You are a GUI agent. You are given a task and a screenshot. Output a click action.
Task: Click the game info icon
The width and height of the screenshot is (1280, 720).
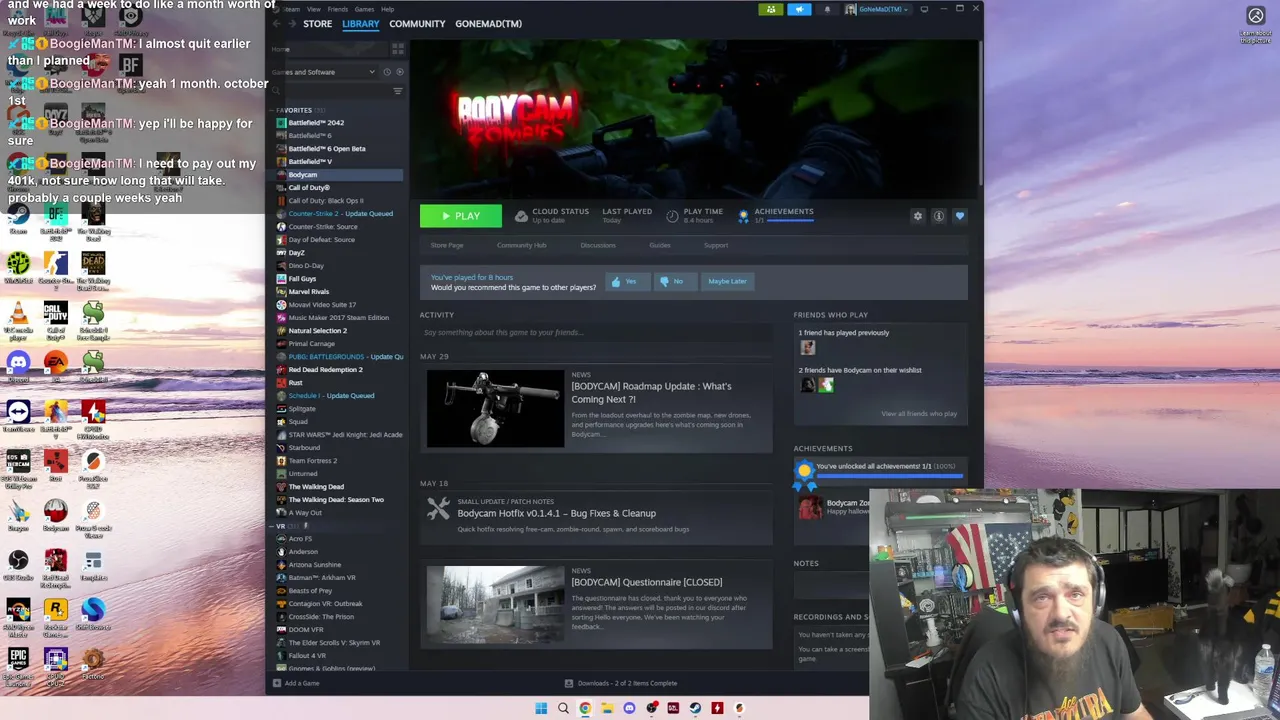939,216
